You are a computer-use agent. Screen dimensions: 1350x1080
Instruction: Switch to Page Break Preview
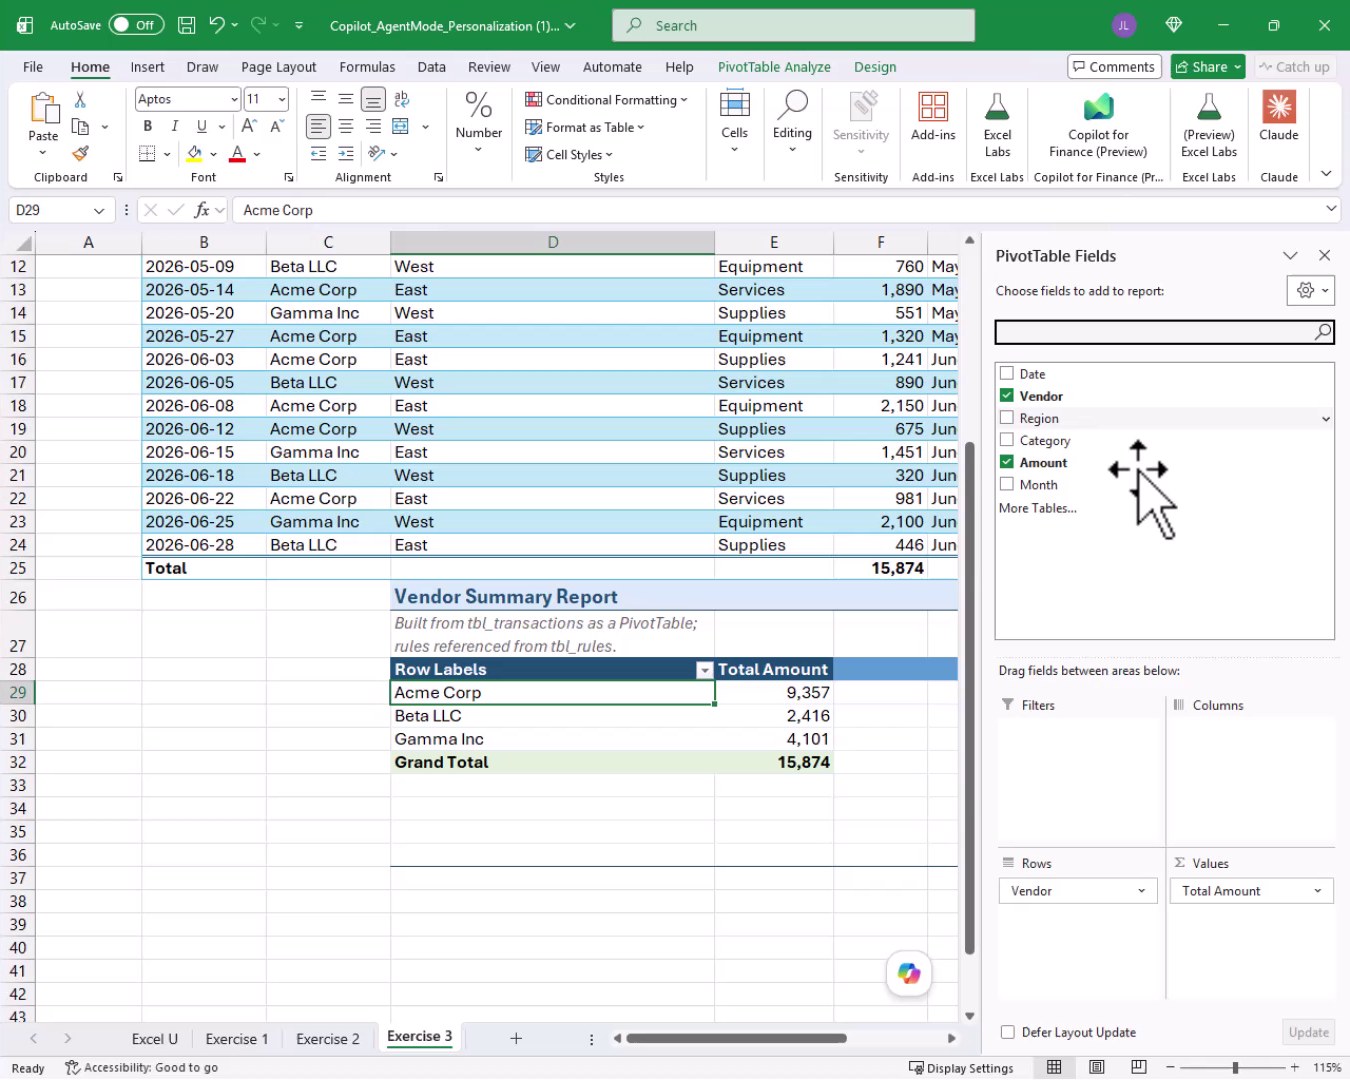1139,1067
